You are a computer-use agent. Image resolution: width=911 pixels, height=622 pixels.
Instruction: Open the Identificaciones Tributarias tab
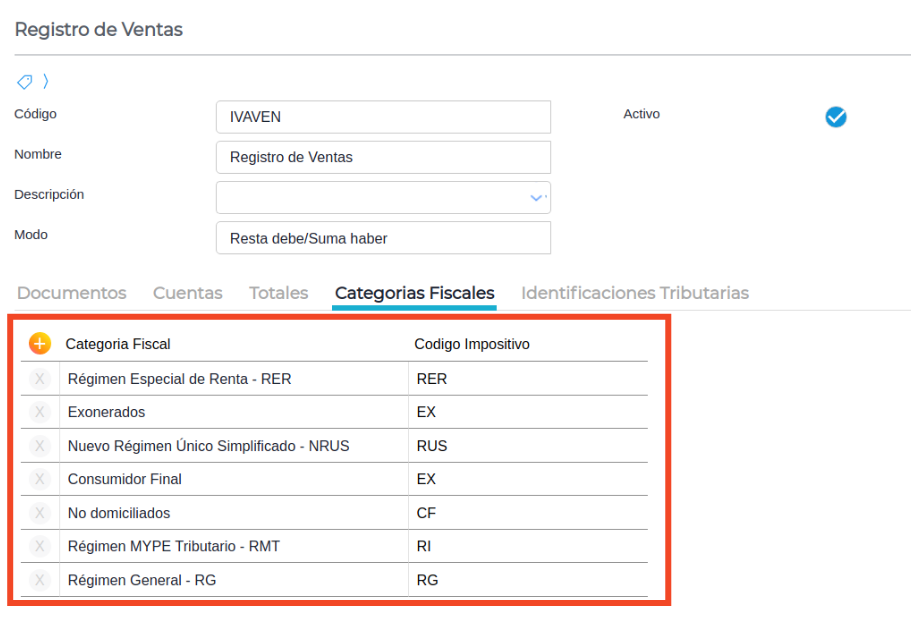(635, 293)
